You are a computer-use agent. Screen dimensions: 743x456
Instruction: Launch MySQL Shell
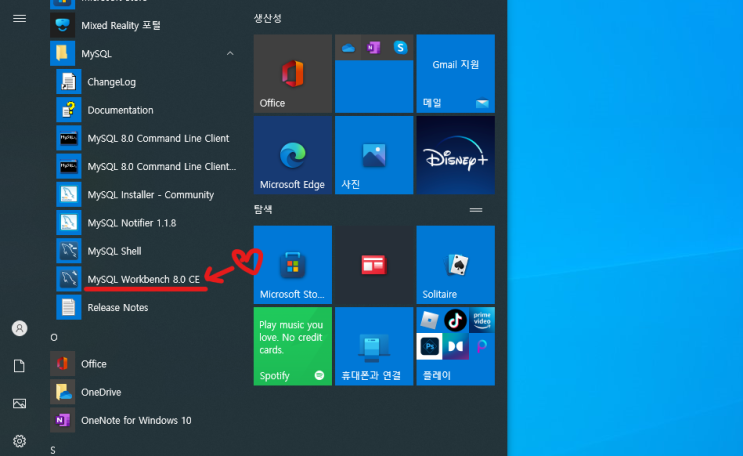point(145,251)
